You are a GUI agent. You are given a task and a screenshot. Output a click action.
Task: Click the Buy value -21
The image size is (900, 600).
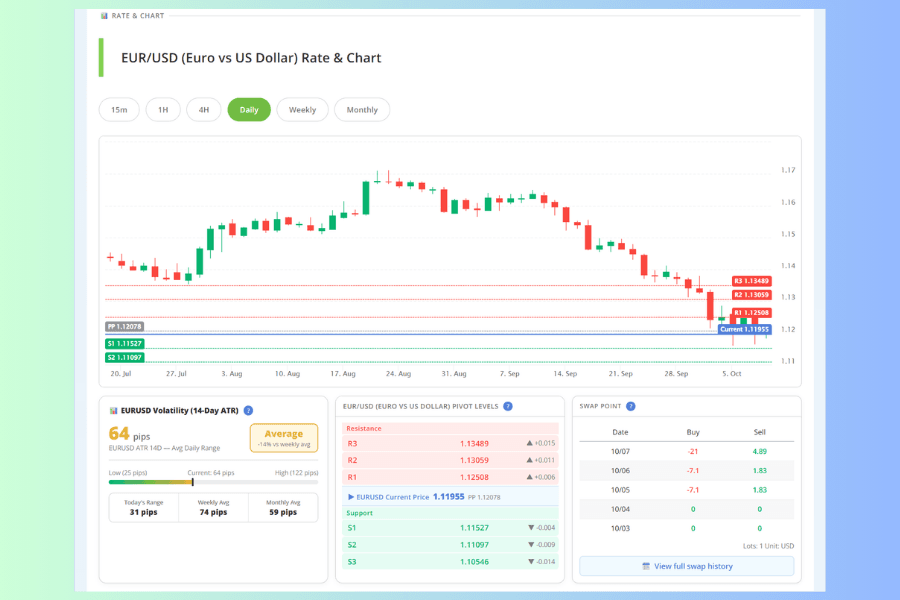[x=693, y=451]
